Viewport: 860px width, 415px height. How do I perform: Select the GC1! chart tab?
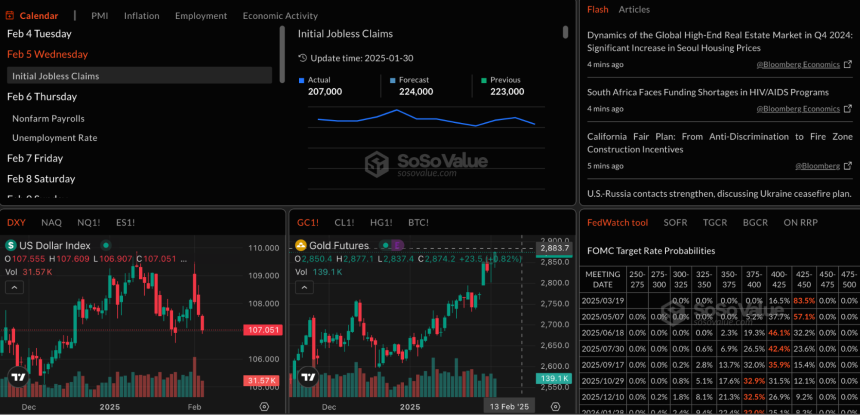(x=308, y=223)
